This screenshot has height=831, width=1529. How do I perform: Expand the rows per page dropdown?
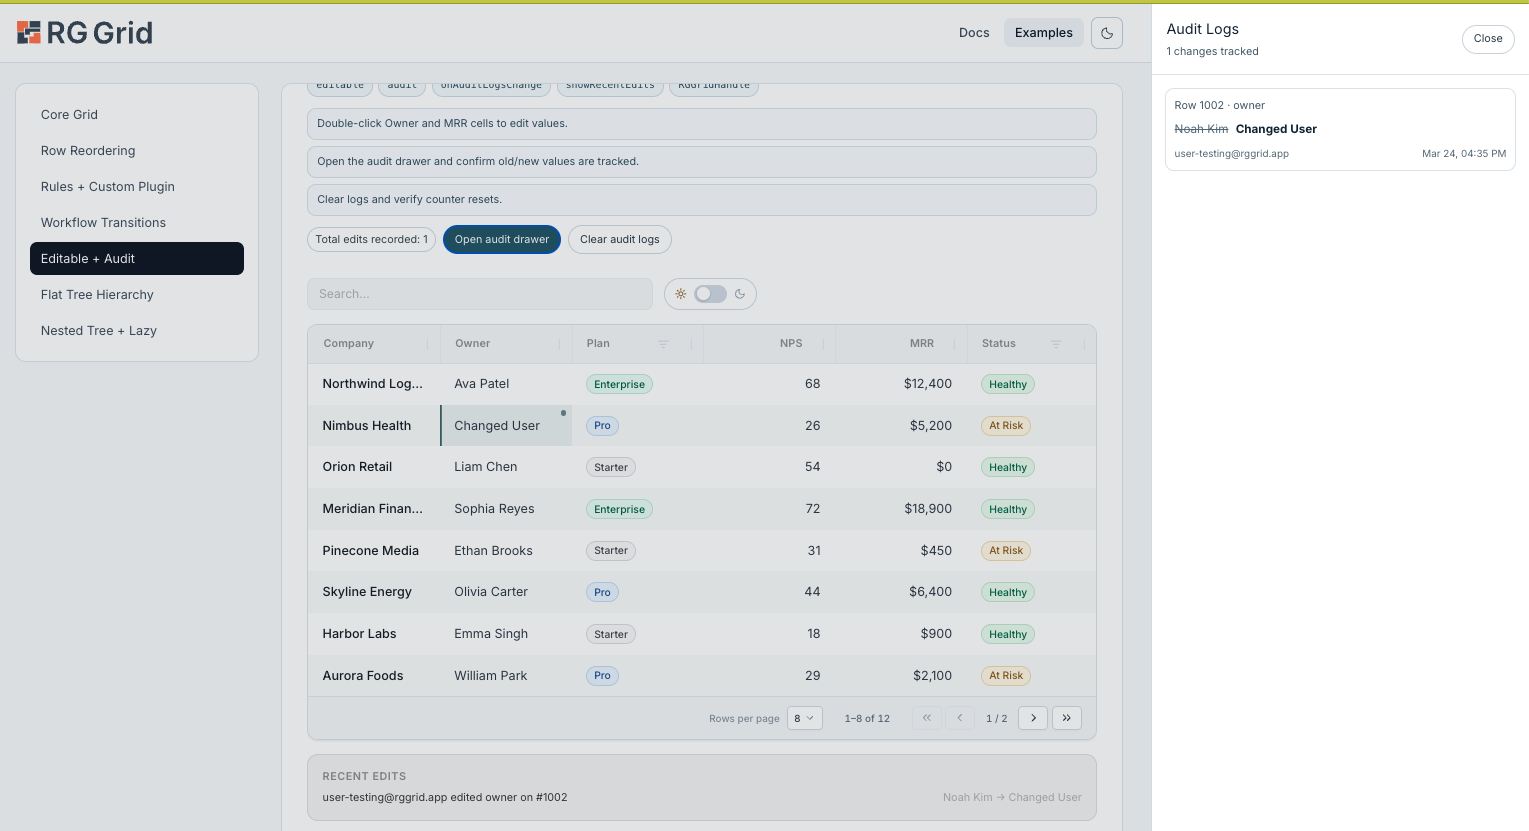tap(805, 718)
